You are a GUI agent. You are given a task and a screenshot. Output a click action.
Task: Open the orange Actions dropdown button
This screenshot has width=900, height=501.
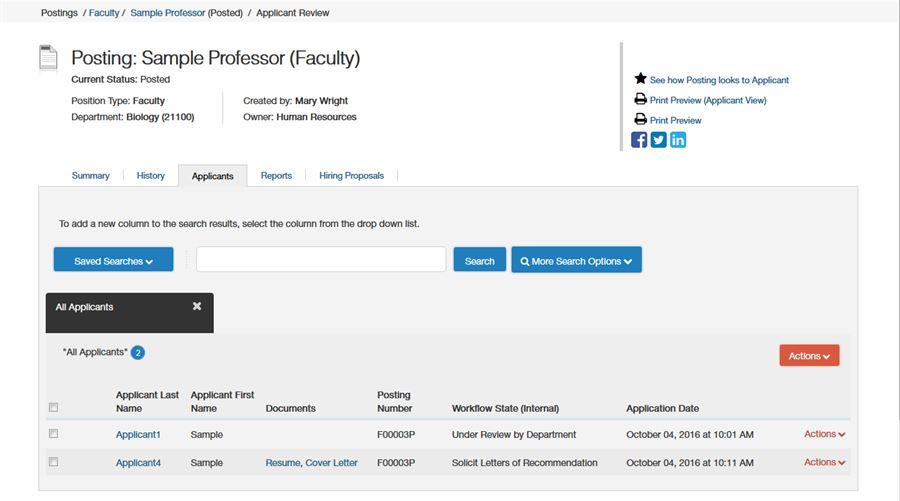(809, 356)
